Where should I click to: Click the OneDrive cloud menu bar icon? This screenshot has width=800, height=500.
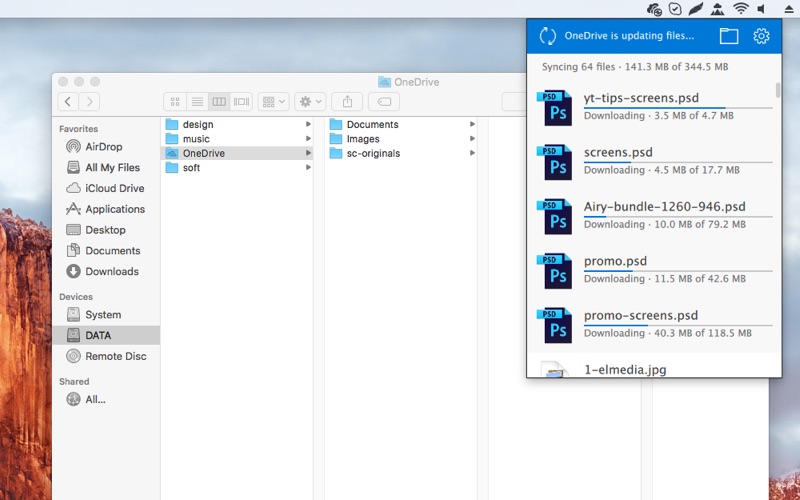click(x=654, y=9)
